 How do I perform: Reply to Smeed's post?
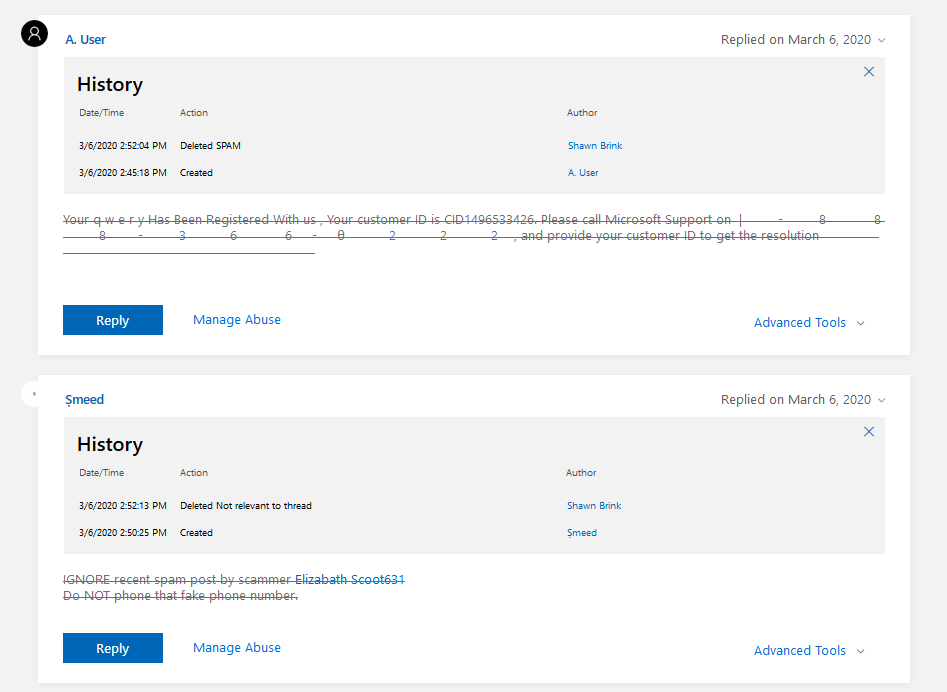113,648
